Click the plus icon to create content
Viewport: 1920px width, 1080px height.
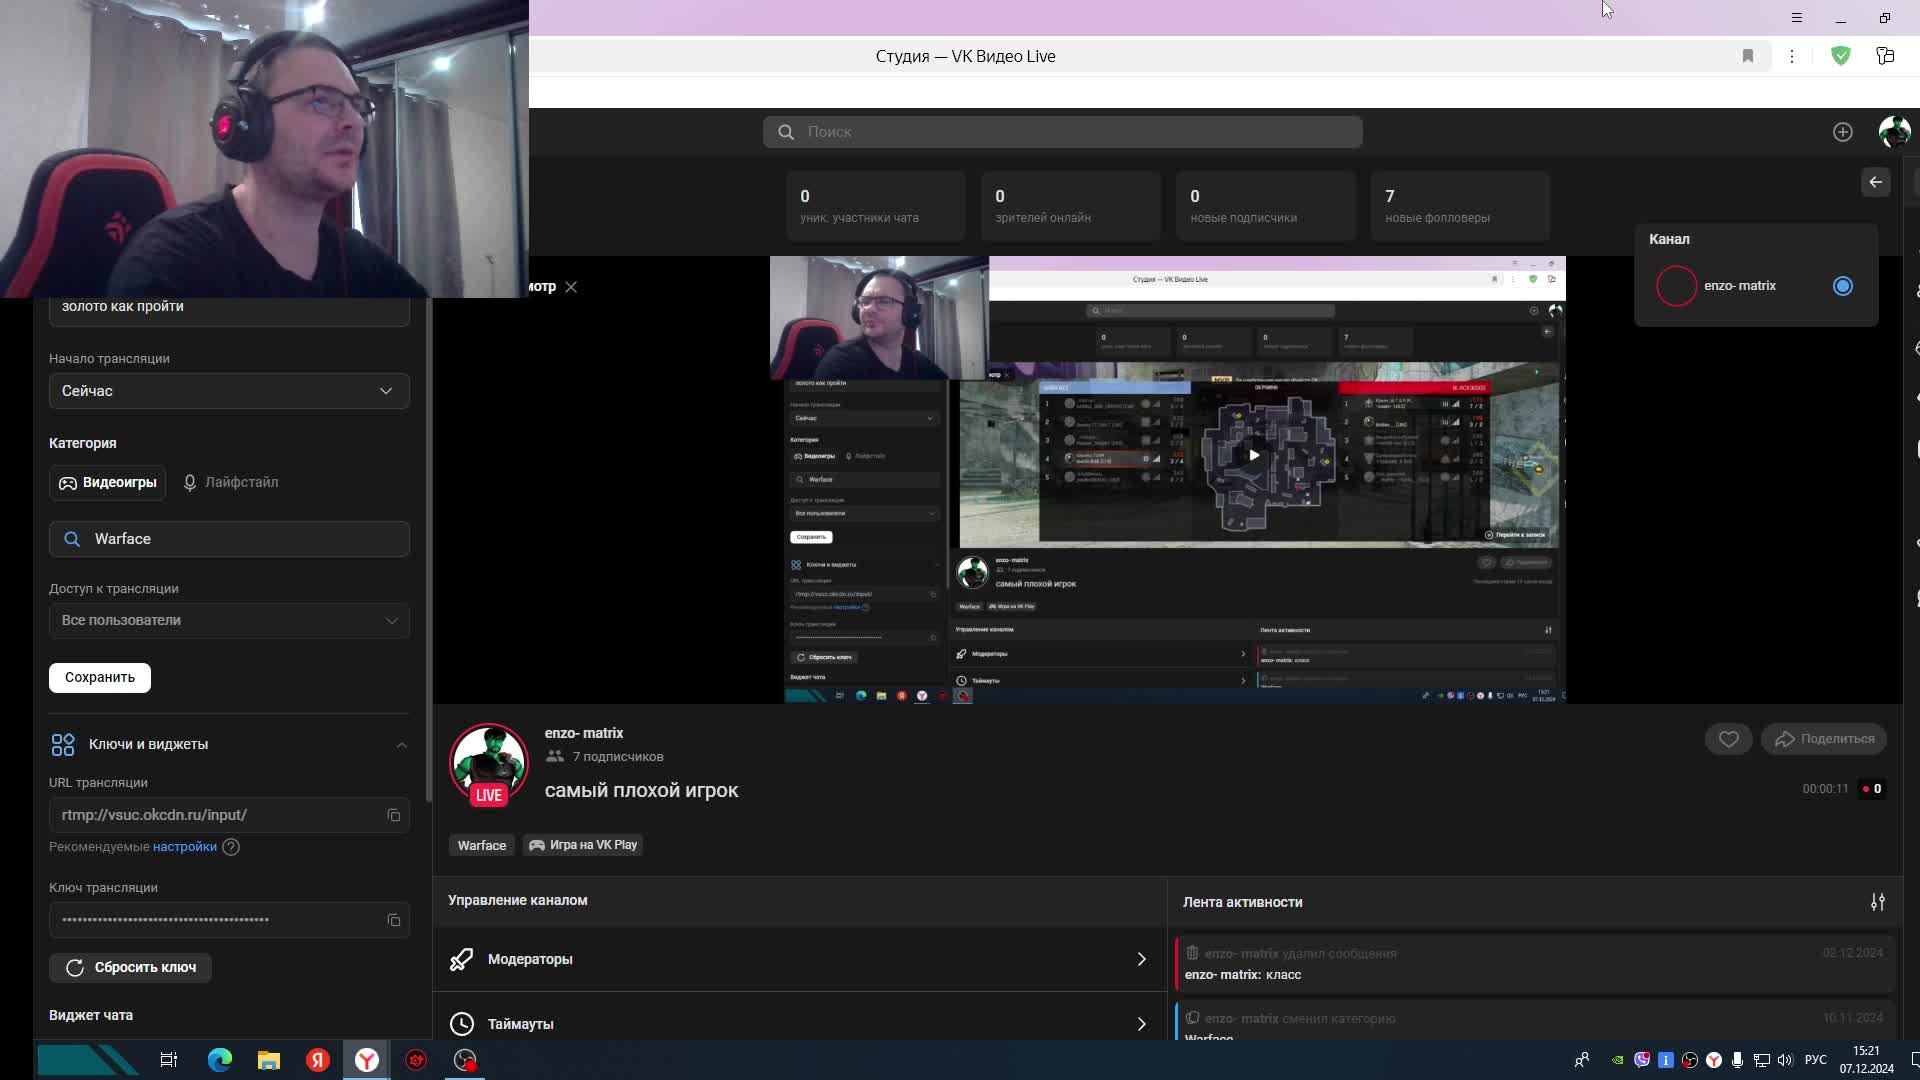pos(1842,132)
